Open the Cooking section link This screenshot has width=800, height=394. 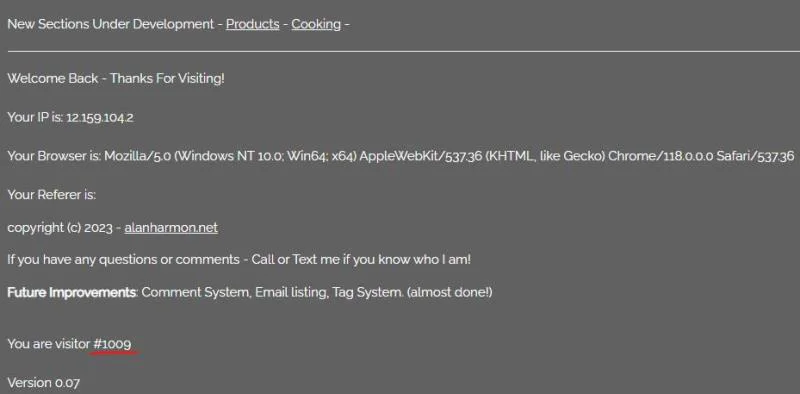[316, 24]
